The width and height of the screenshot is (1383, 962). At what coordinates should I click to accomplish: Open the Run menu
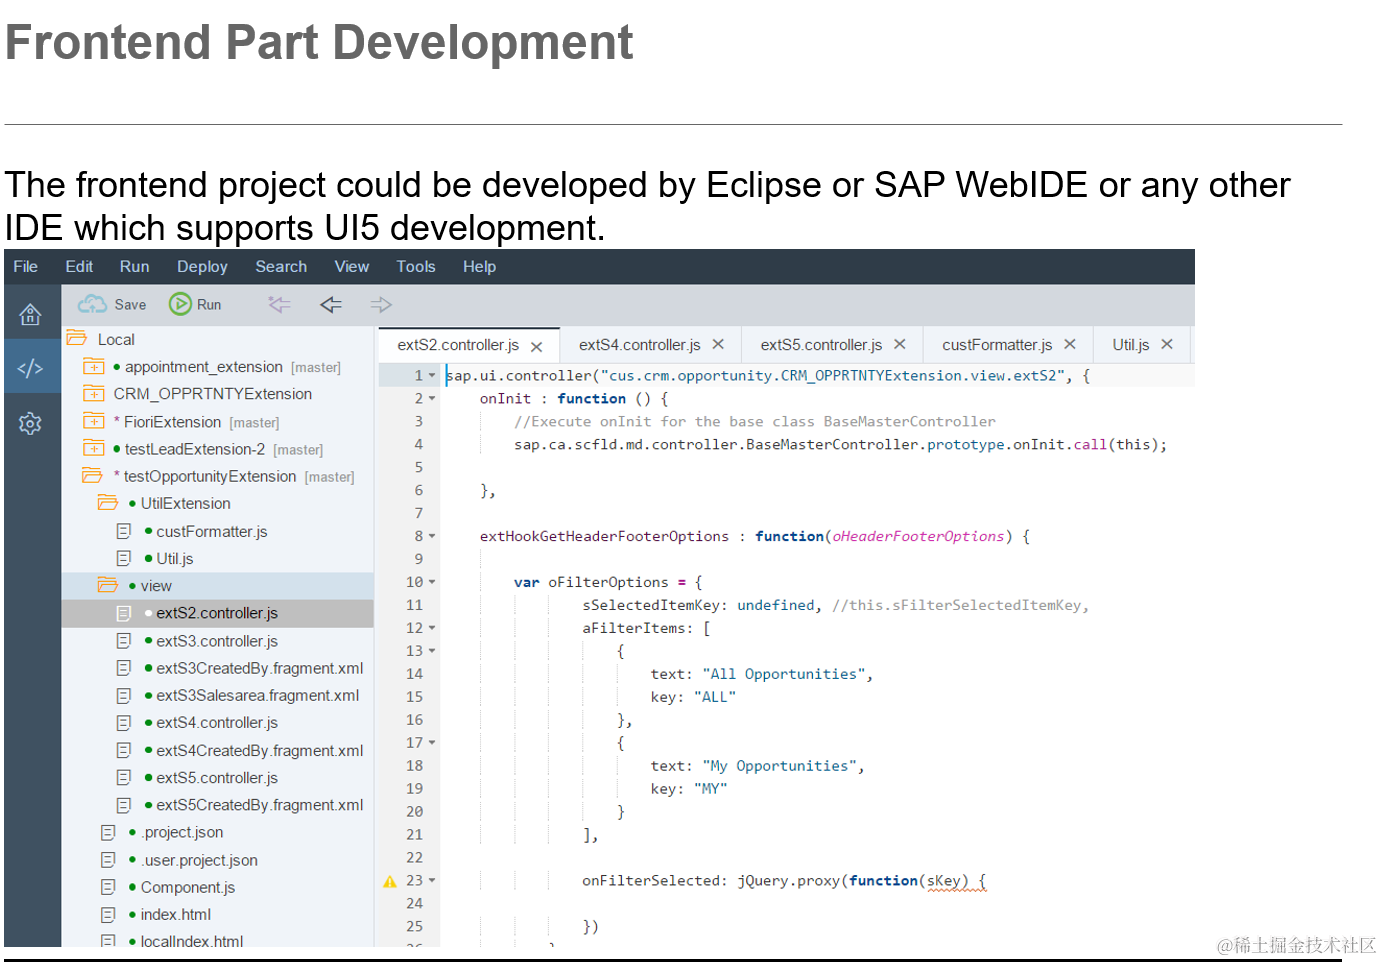coord(134,266)
